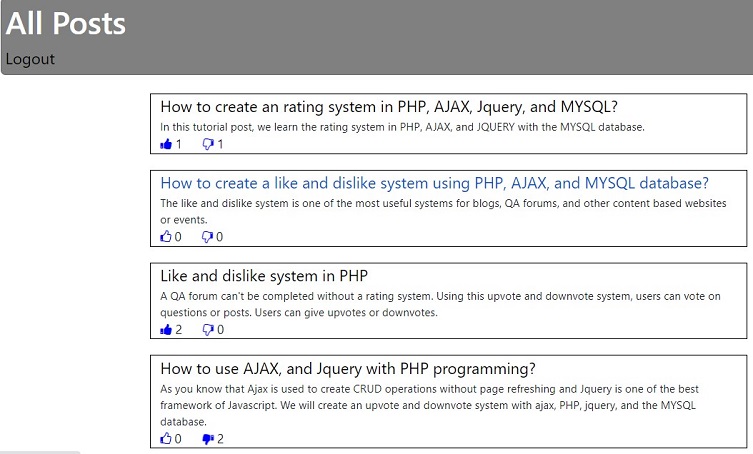This screenshot has width=753, height=454.
Task: Click the dislike count 2 on the AJAX post
Action: click(x=220, y=438)
